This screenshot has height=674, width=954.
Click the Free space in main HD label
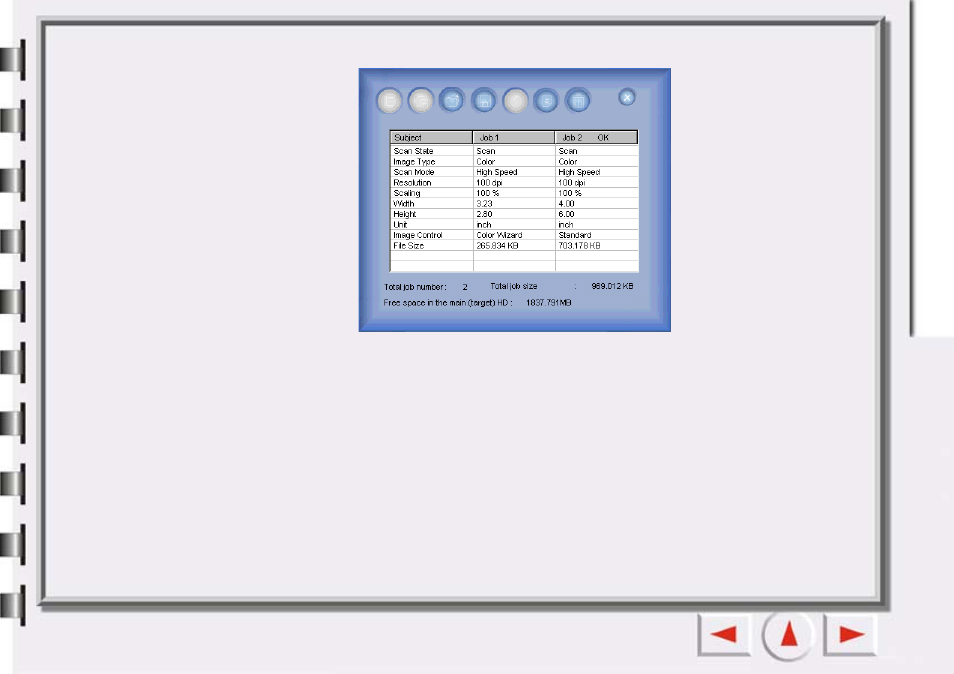(x=448, y=302)
